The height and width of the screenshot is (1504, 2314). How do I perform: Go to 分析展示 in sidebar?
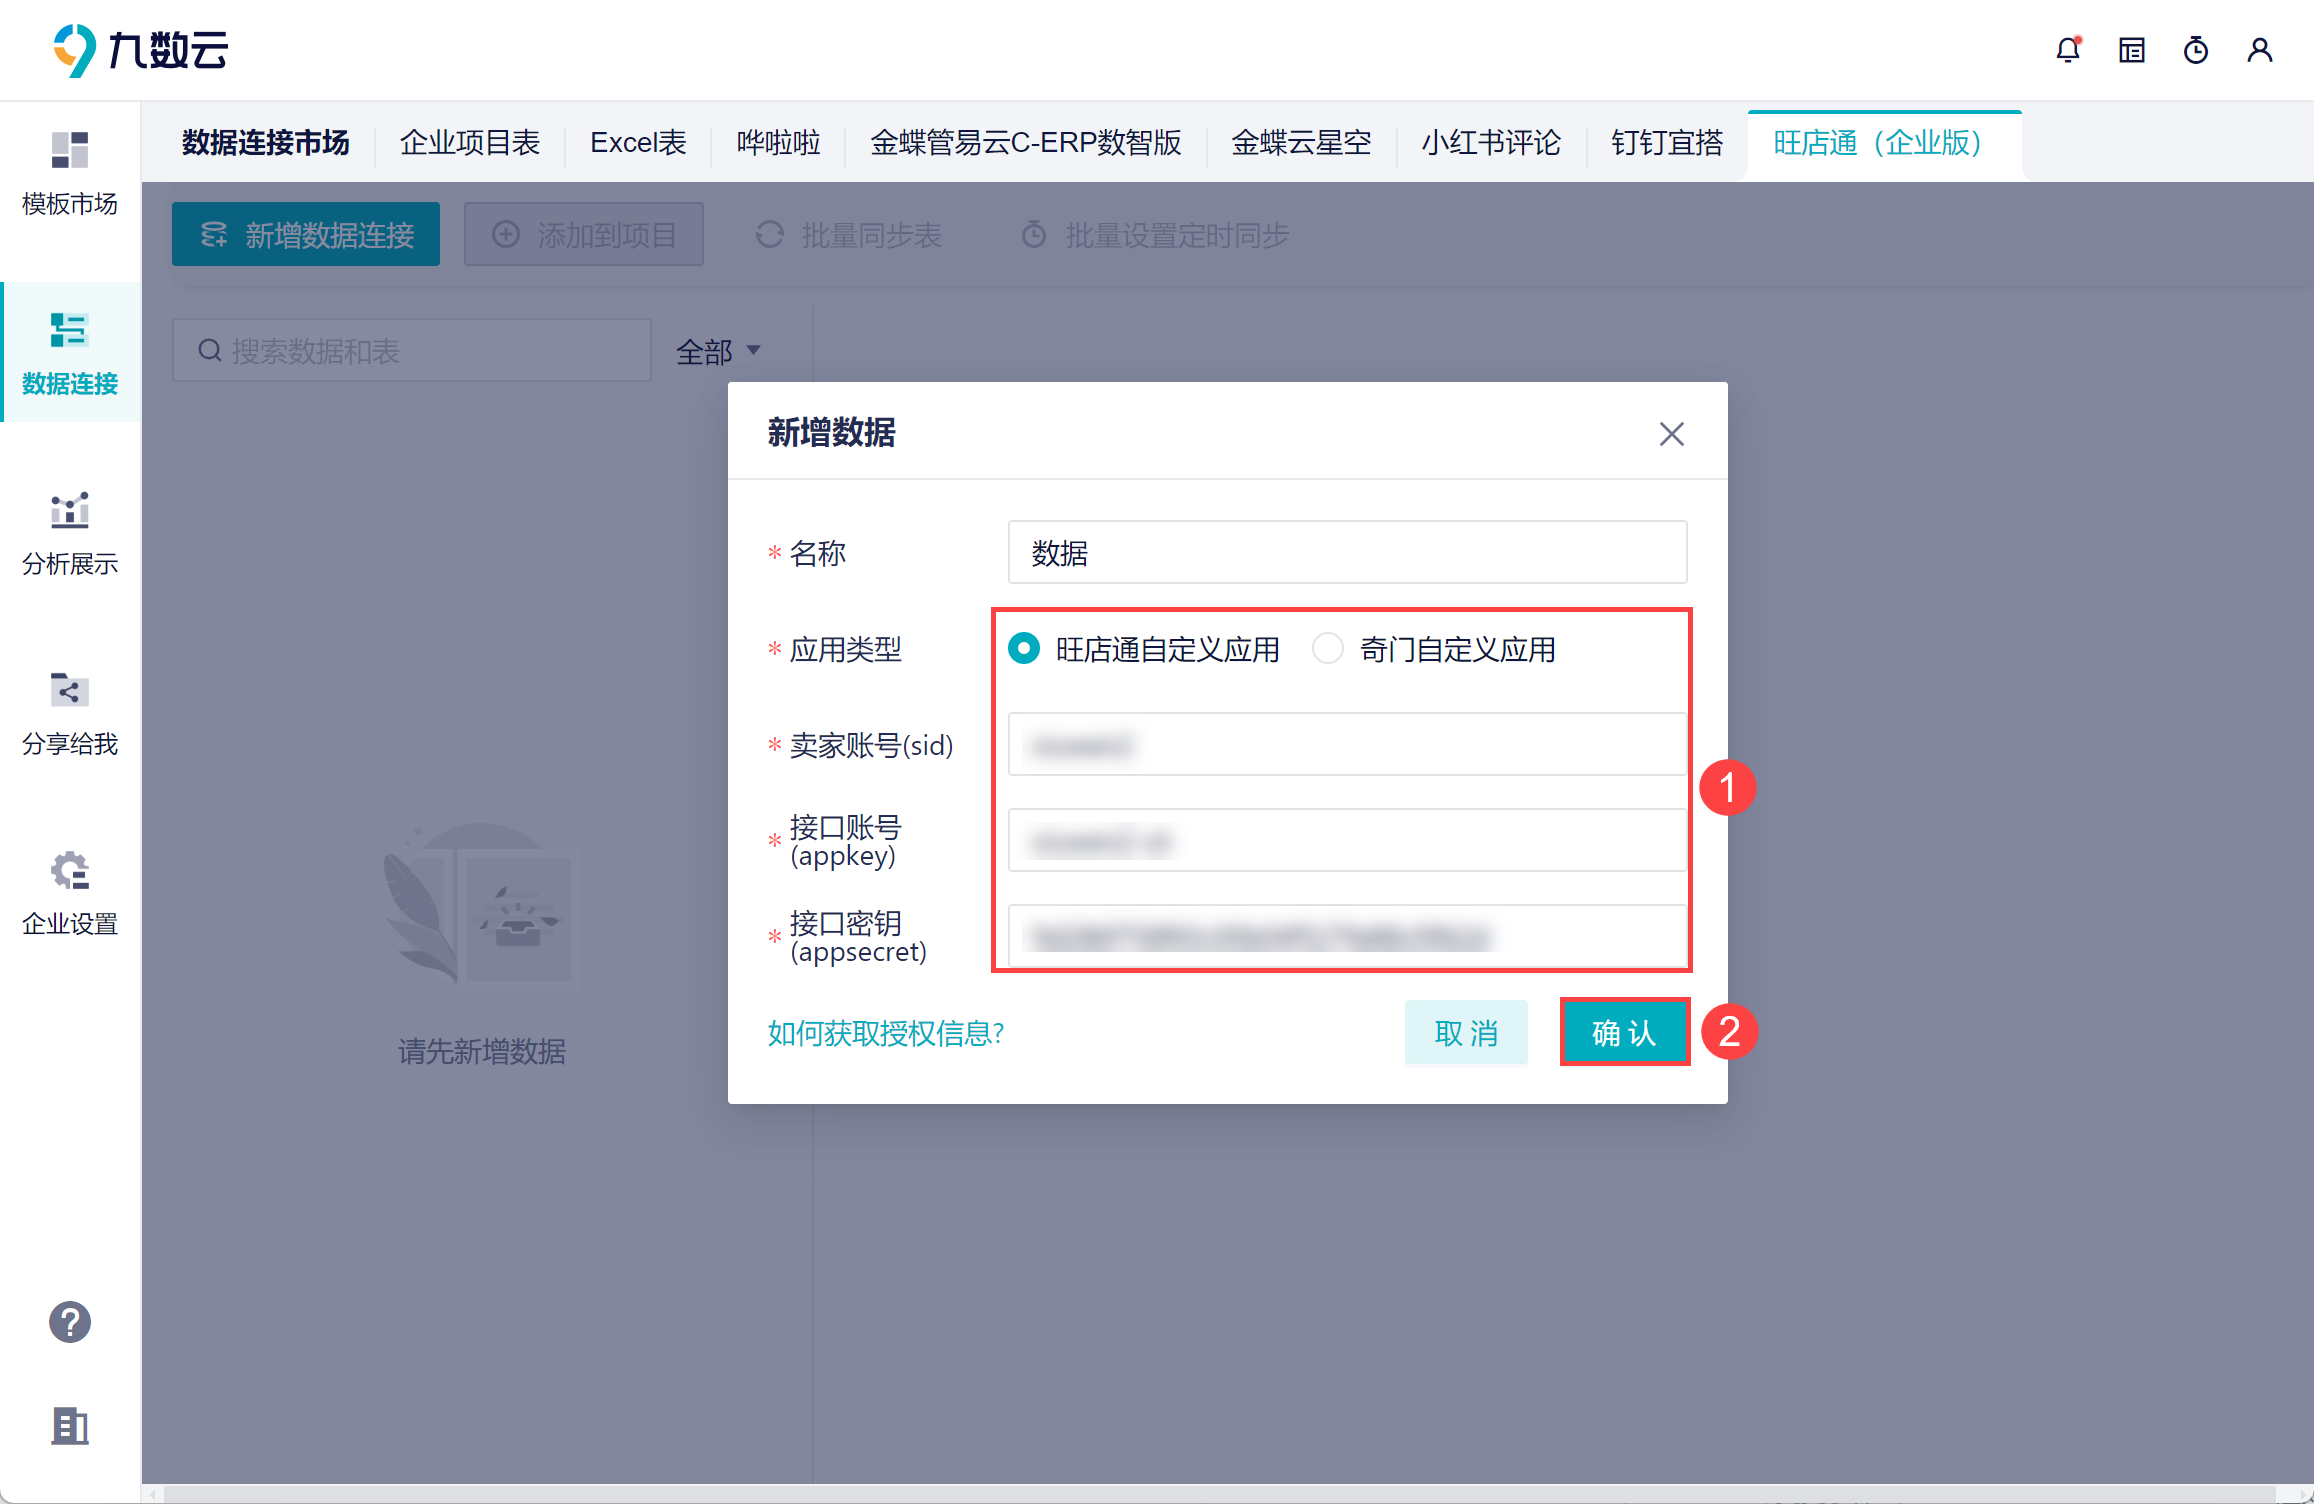70,533
